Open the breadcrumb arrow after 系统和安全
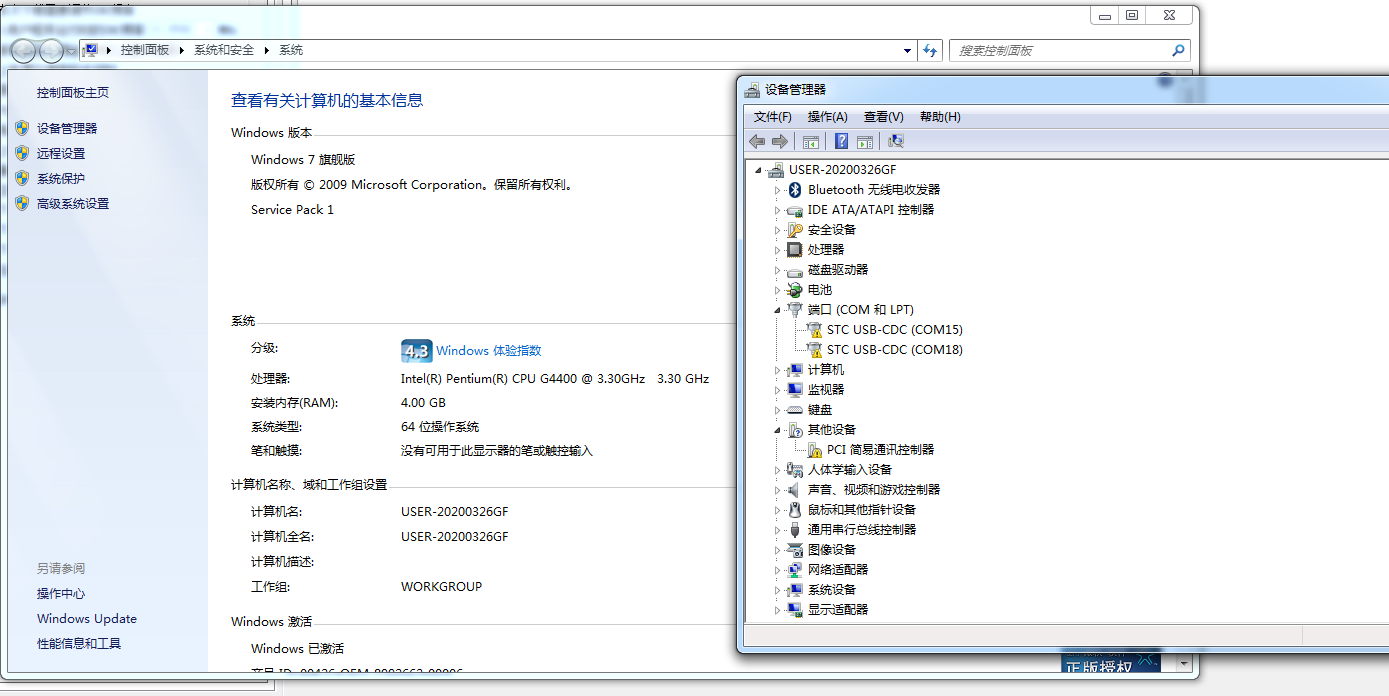 (x=266, y=50)
